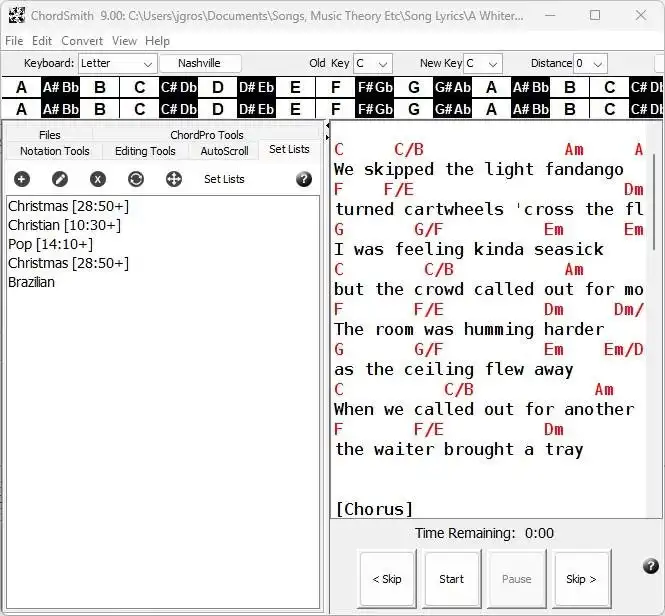
Task: Click the four-way move arrows icon
Action: tap(174, 179)
